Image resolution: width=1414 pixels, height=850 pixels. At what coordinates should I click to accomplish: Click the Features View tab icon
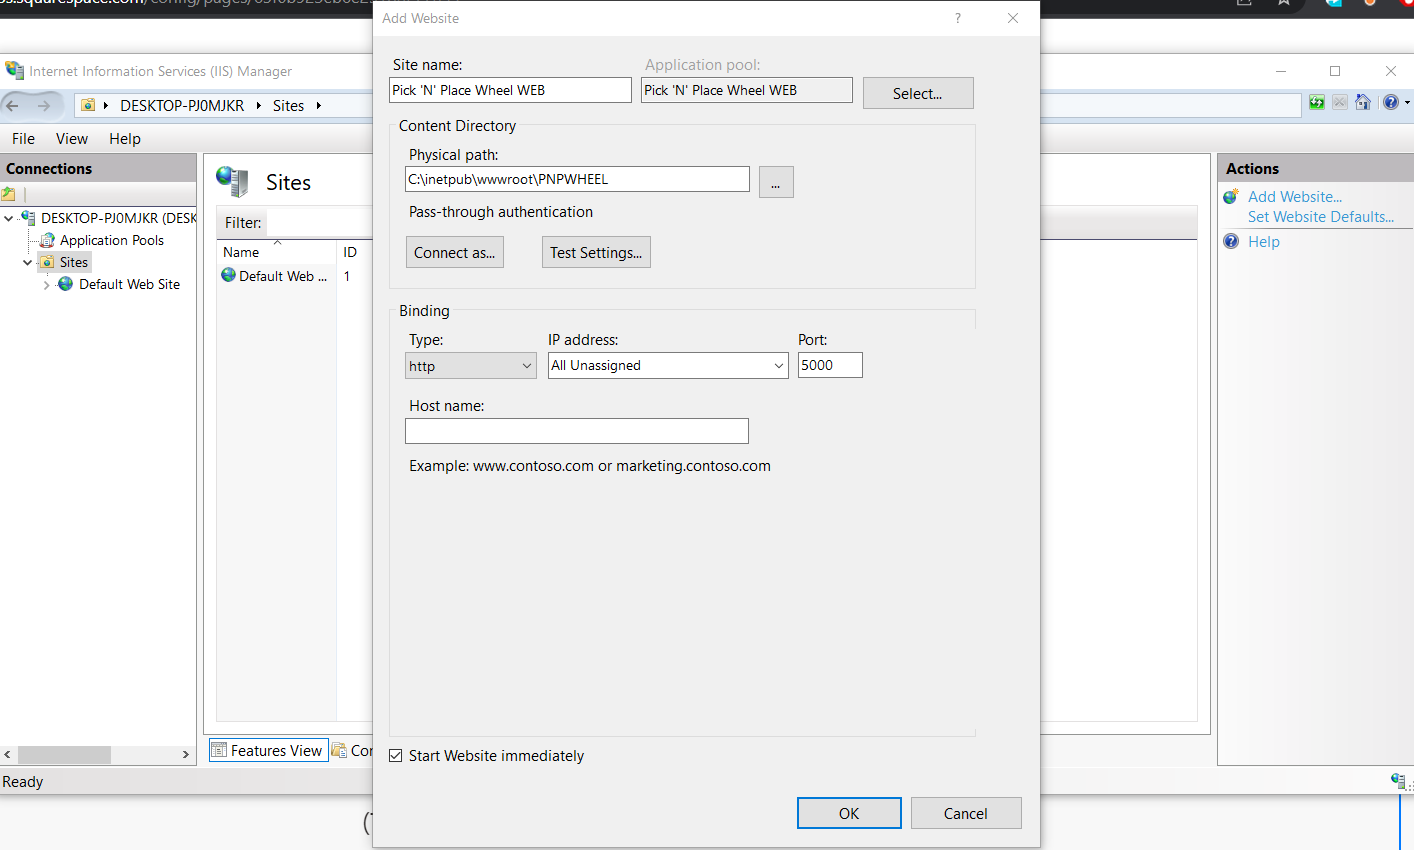(x=219, y=750)
